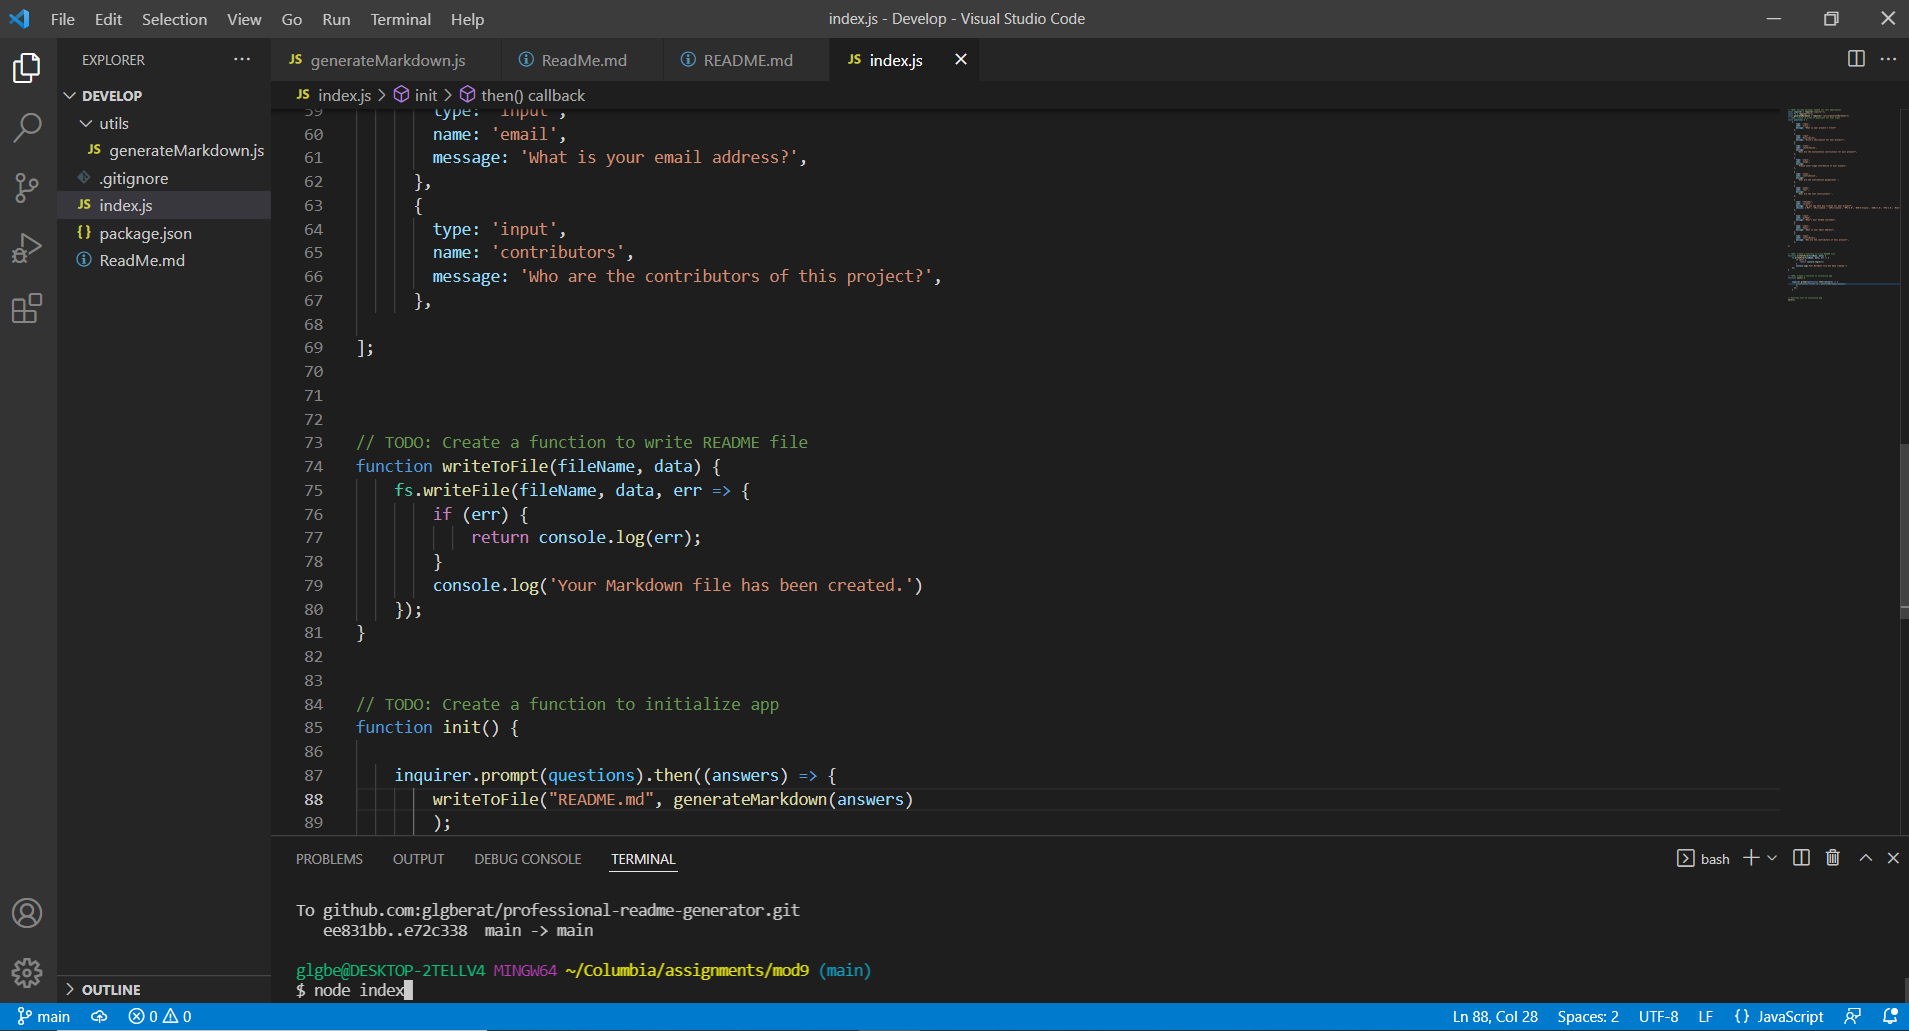
Task: Open the Extensions view
Action: (x=27, y=308)
